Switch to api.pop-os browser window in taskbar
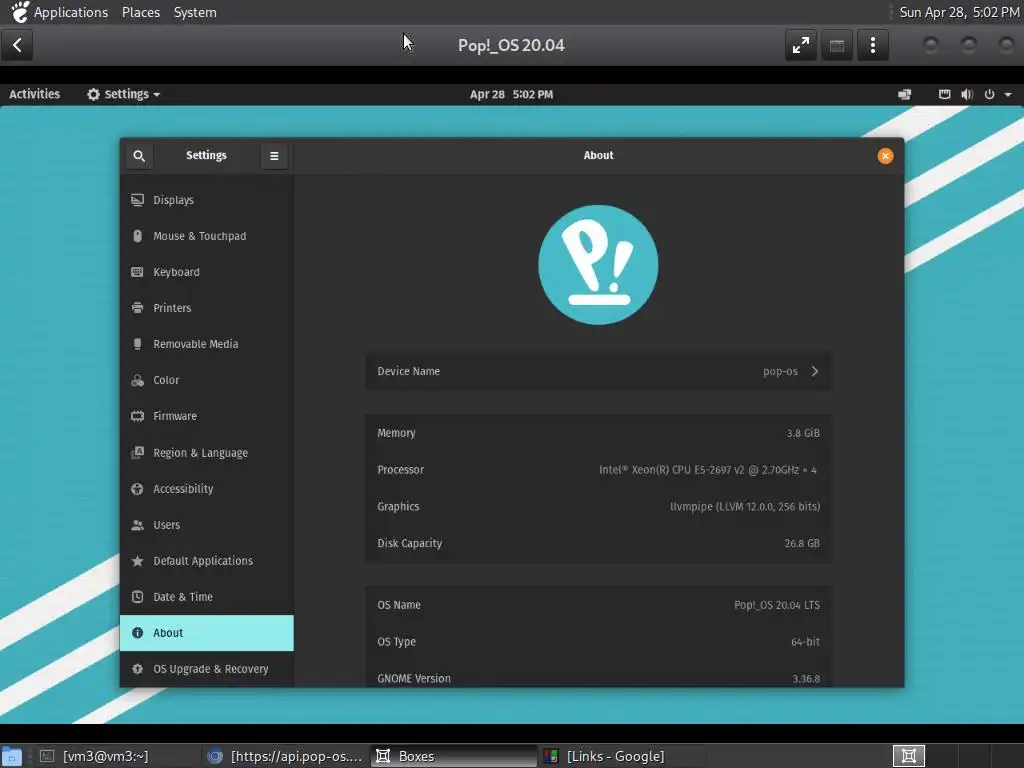1024x768 pixels. click(284, 756)
